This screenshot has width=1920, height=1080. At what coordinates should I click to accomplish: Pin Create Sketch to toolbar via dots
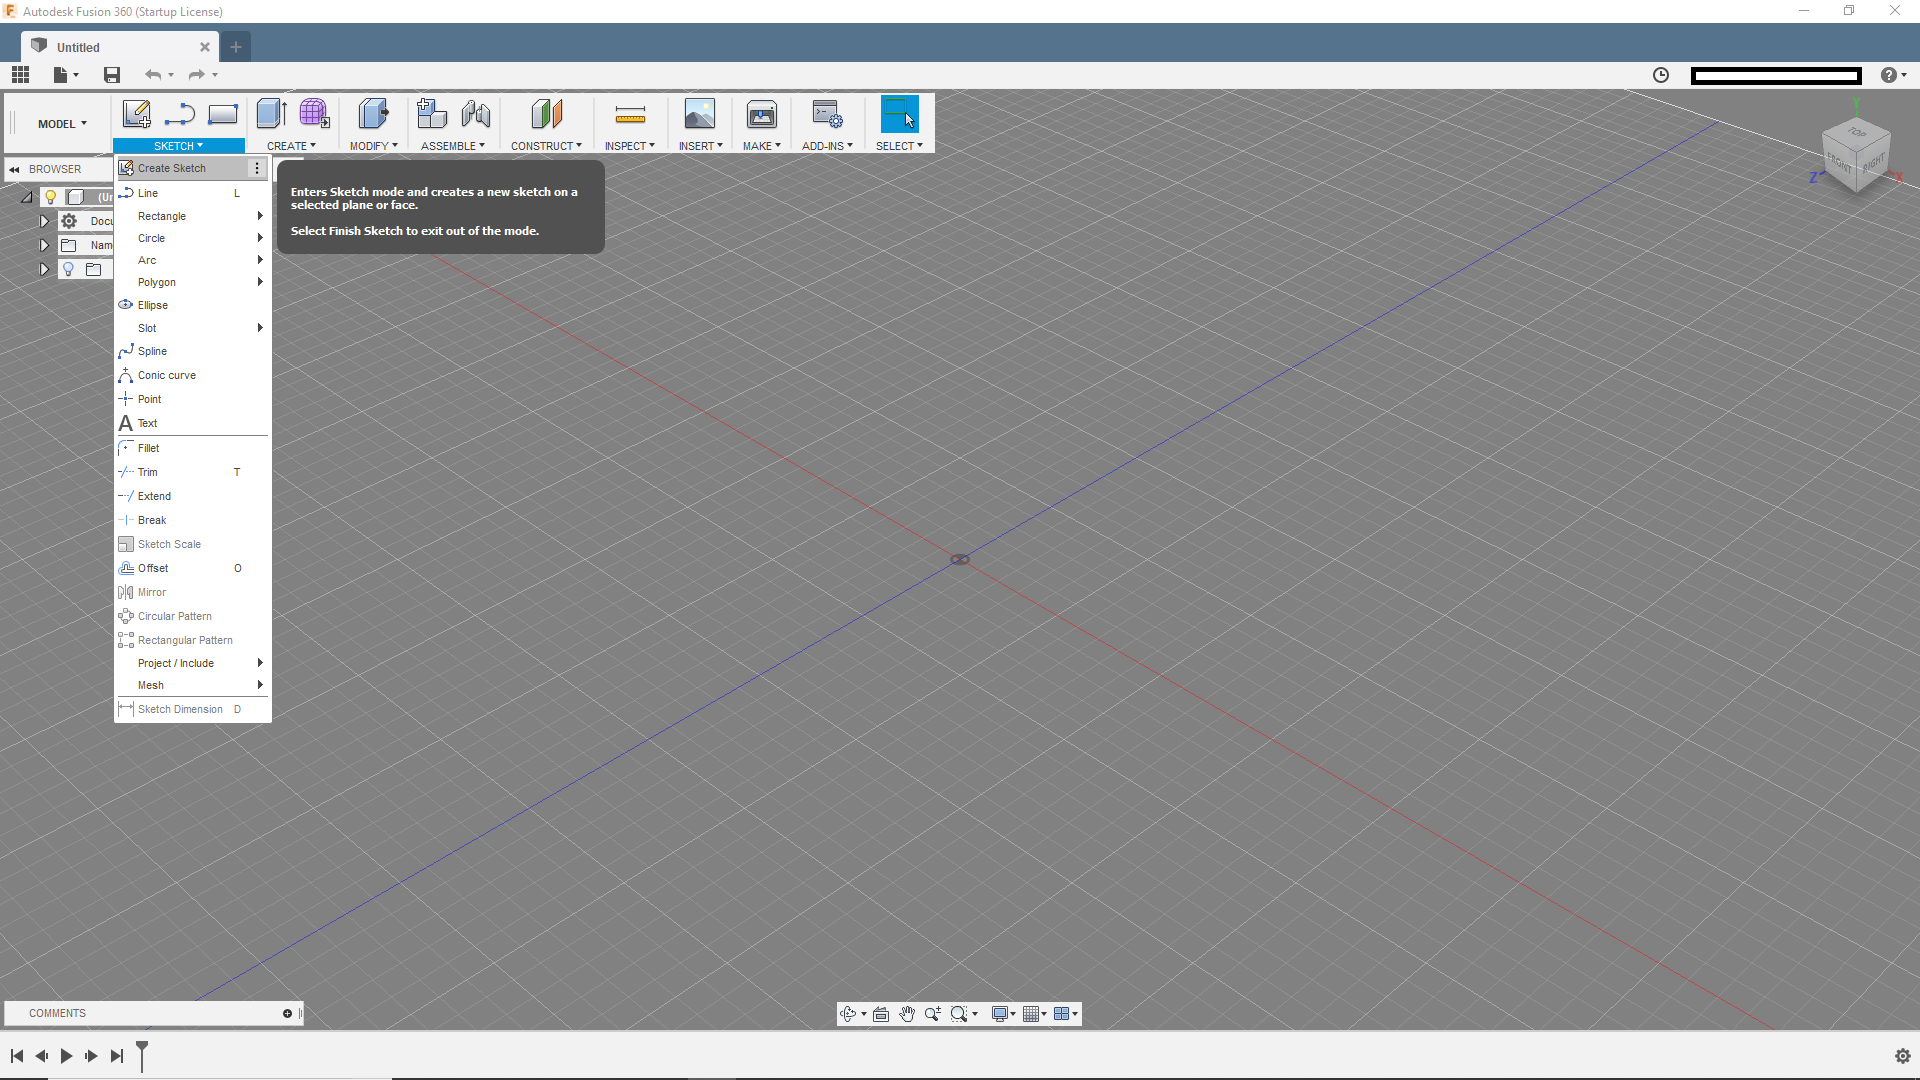[257, 168]
